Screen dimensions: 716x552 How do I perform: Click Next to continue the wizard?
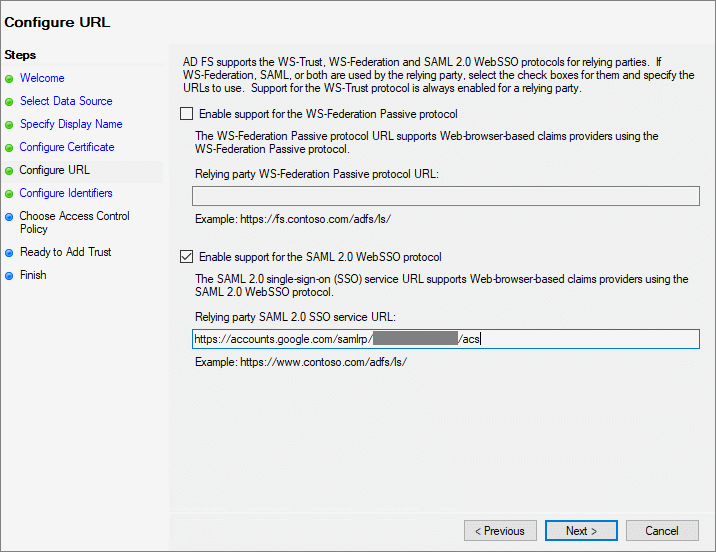coord(581,531)
